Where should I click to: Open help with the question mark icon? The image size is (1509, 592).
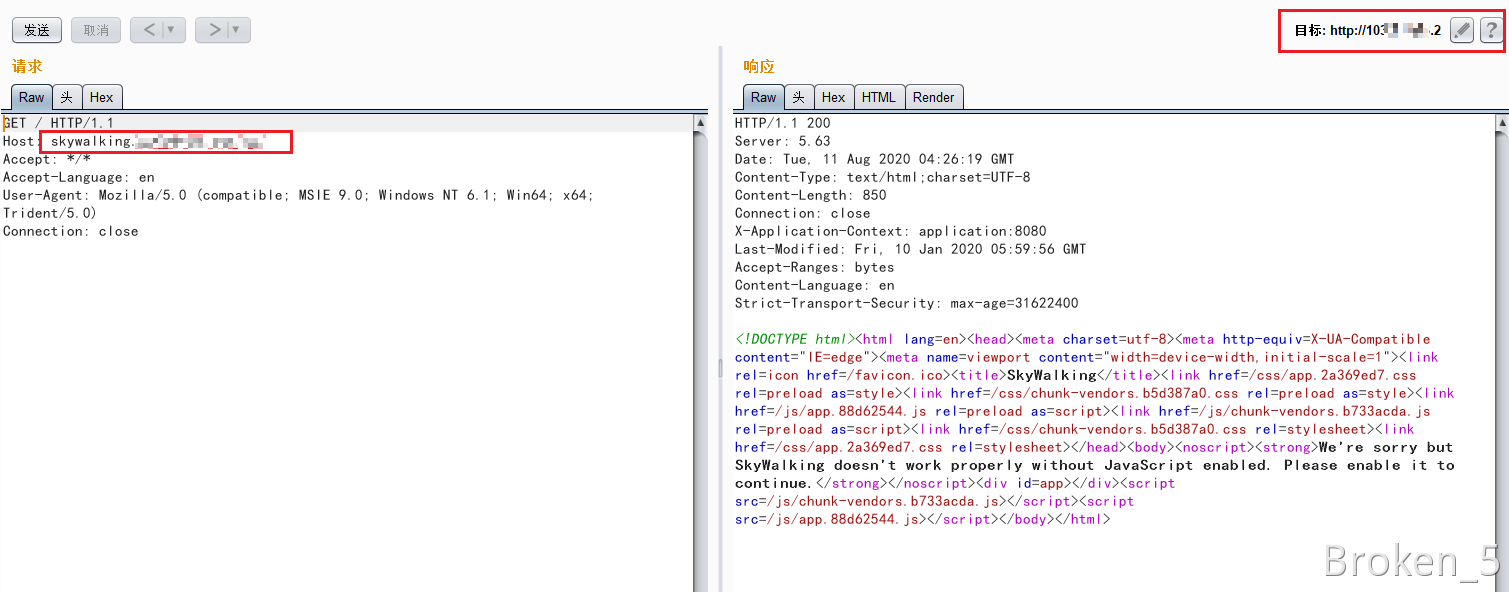tap(1491, 30)
